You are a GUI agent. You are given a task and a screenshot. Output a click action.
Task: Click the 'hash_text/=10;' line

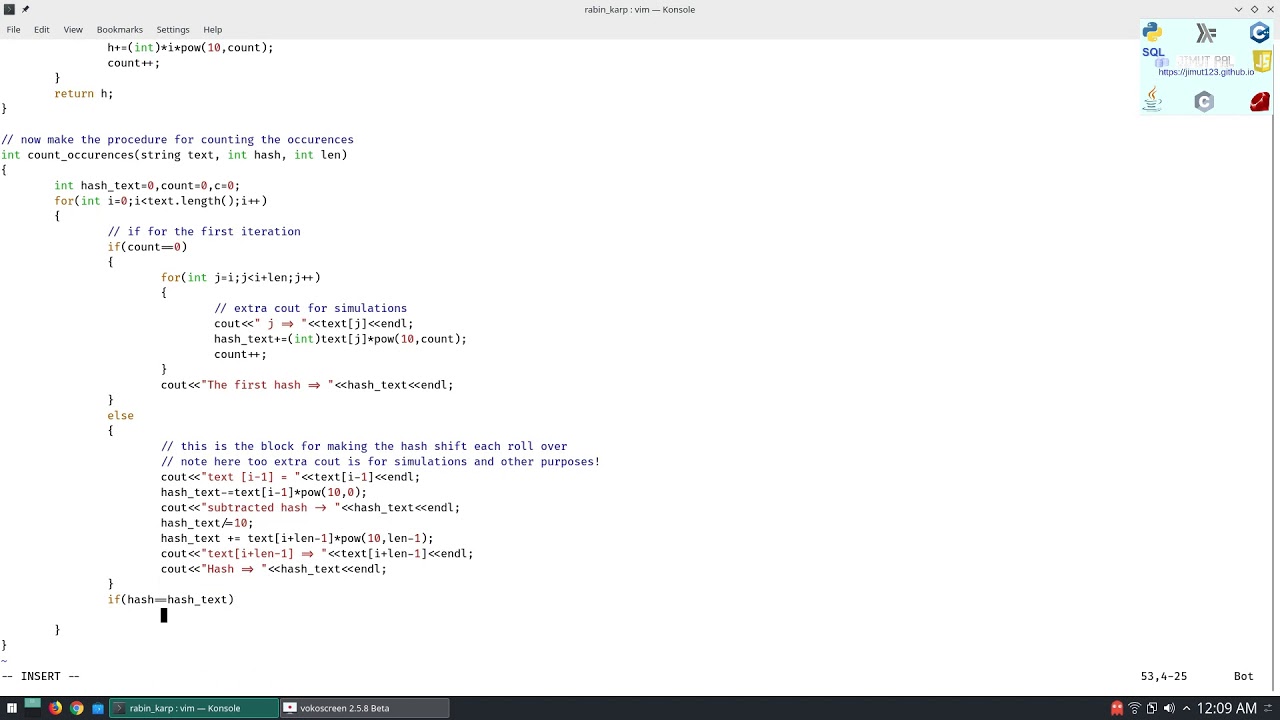[207, 523]
